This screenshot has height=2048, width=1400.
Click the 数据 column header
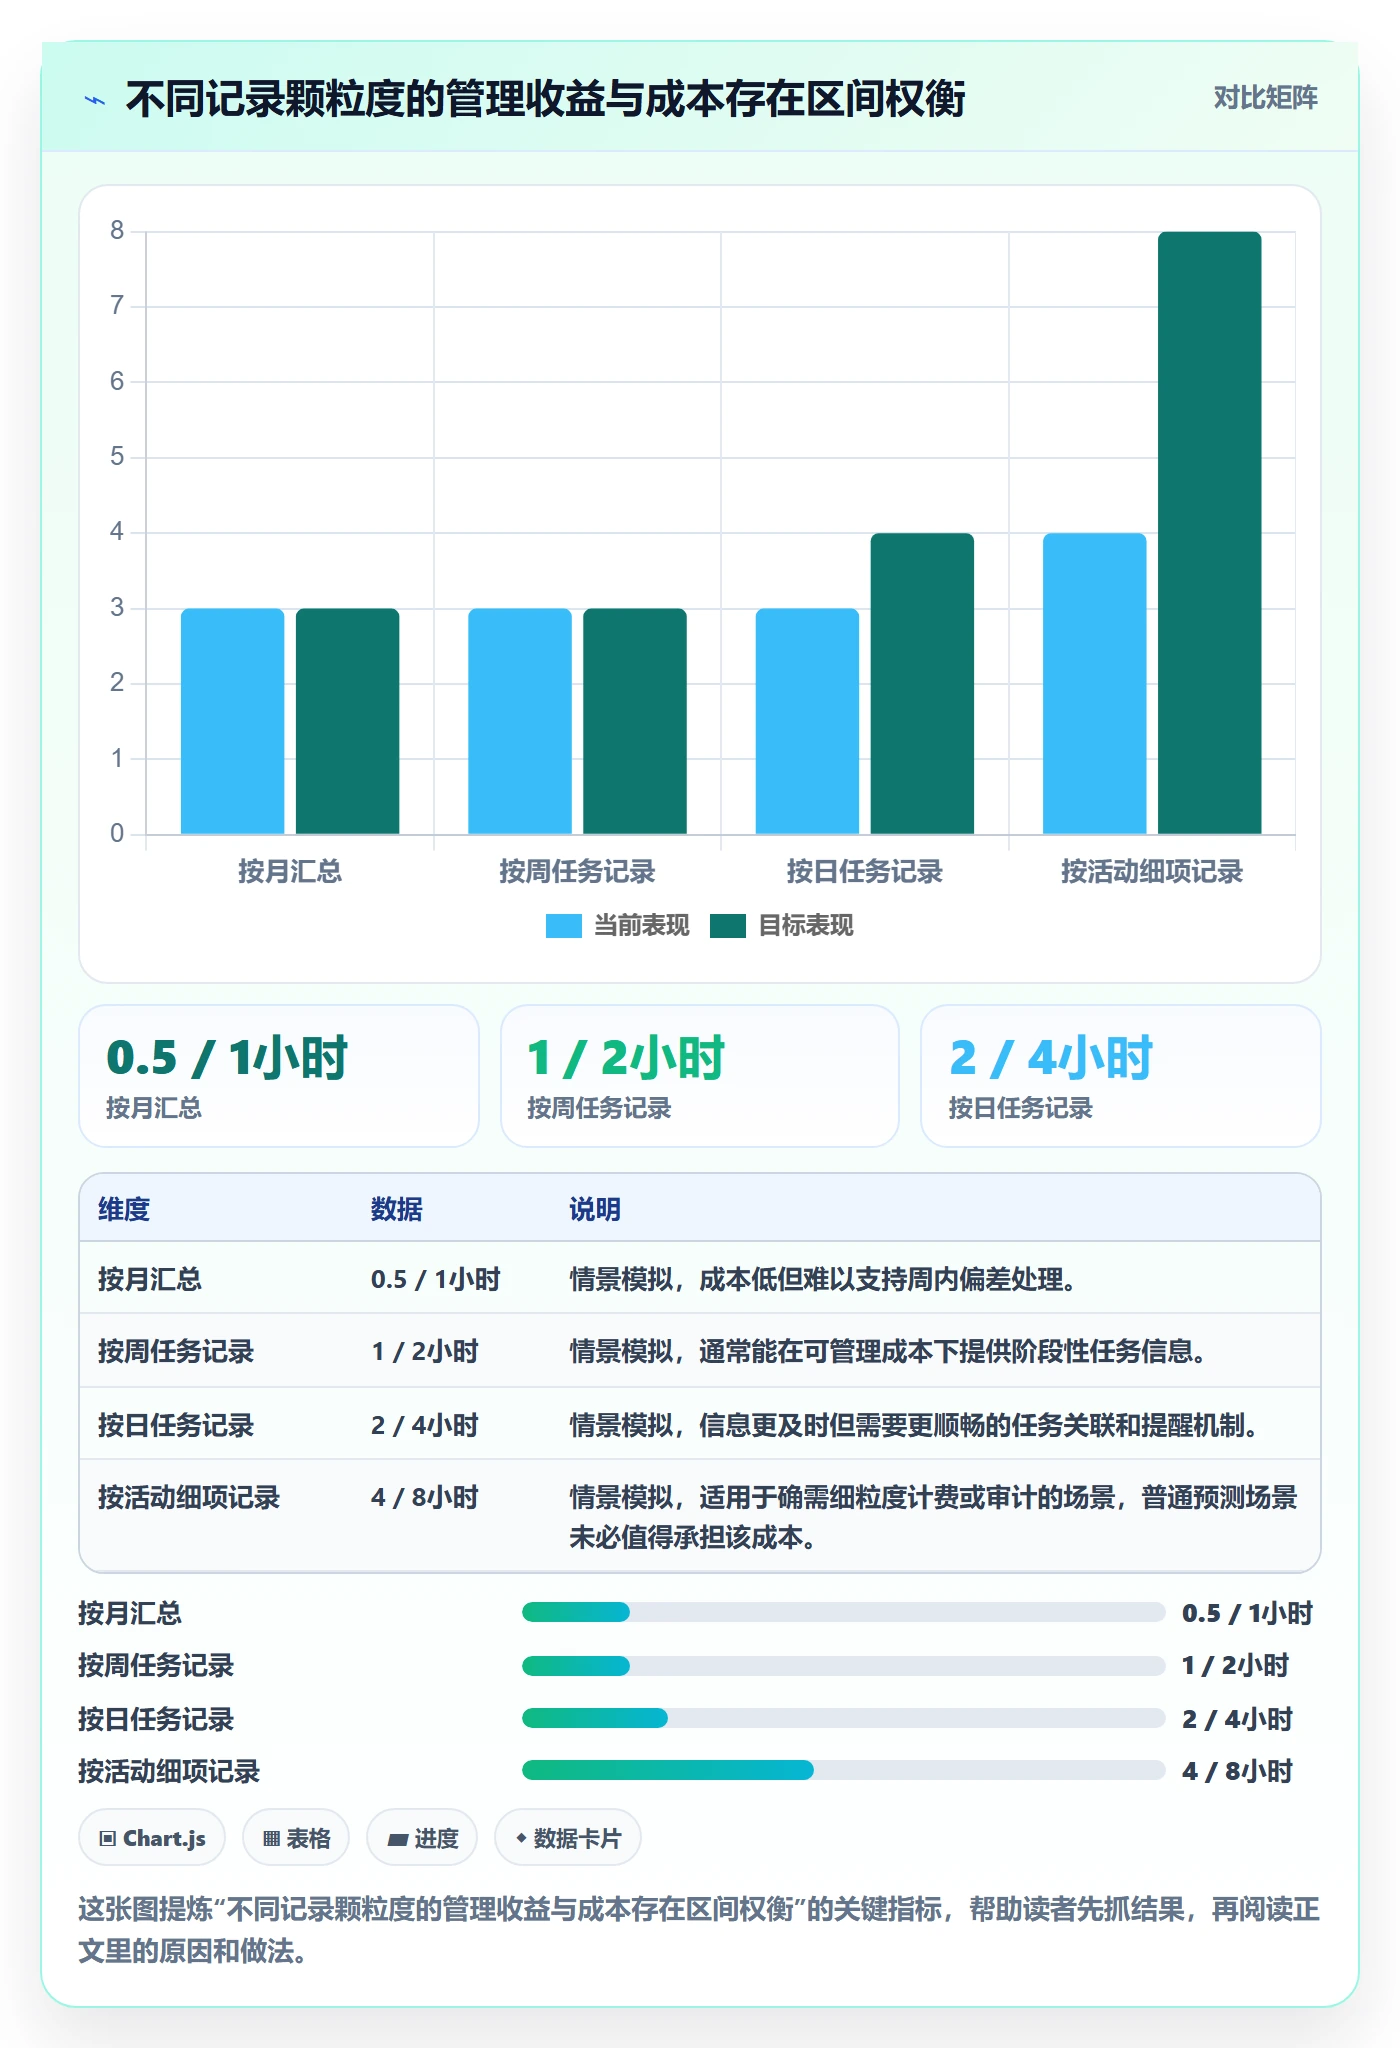tap(397, 1209)
